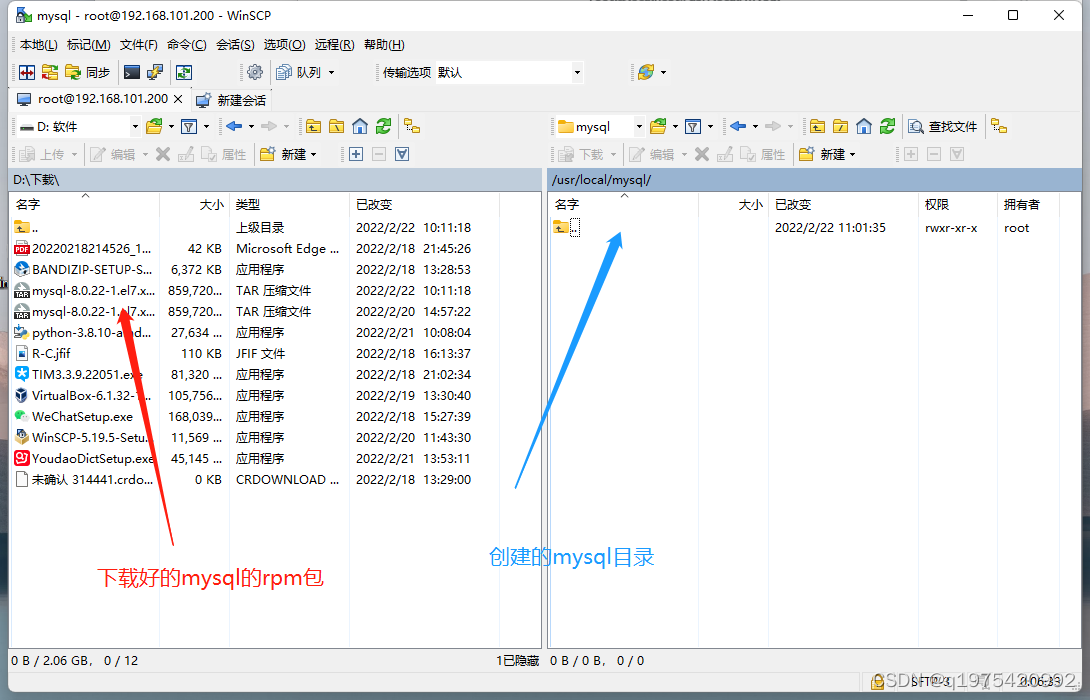
Task: Open the 新建会话 new session tab
Action: click(x=232, y=100)
